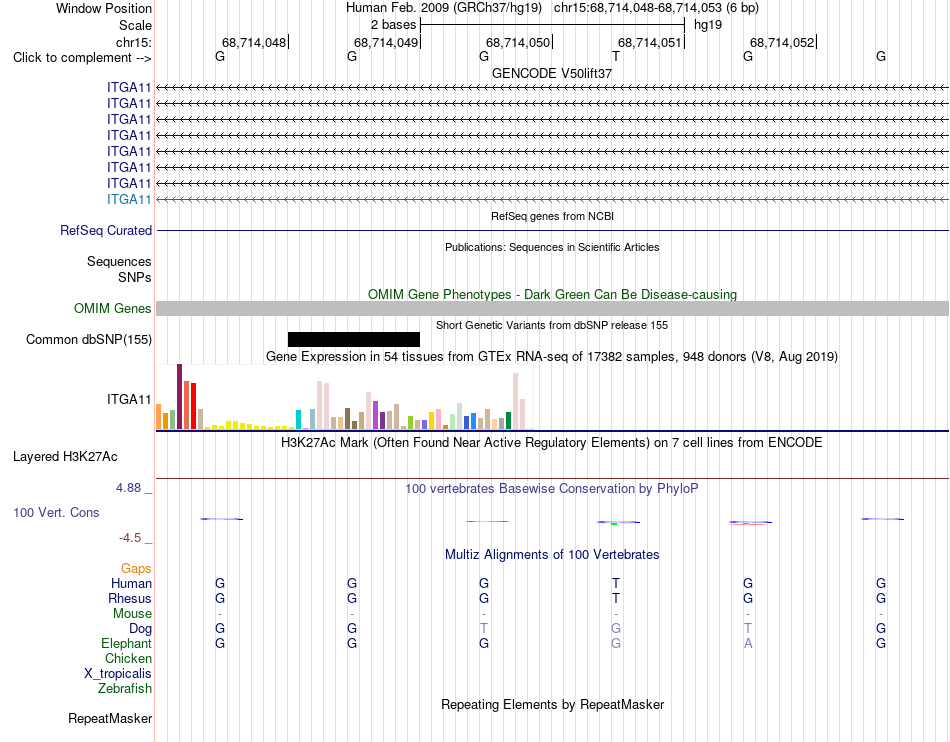The height and width of the screenshot is (742, 950).
Task: Click the PhyloP marker with green tick
Action: (618, 522)
